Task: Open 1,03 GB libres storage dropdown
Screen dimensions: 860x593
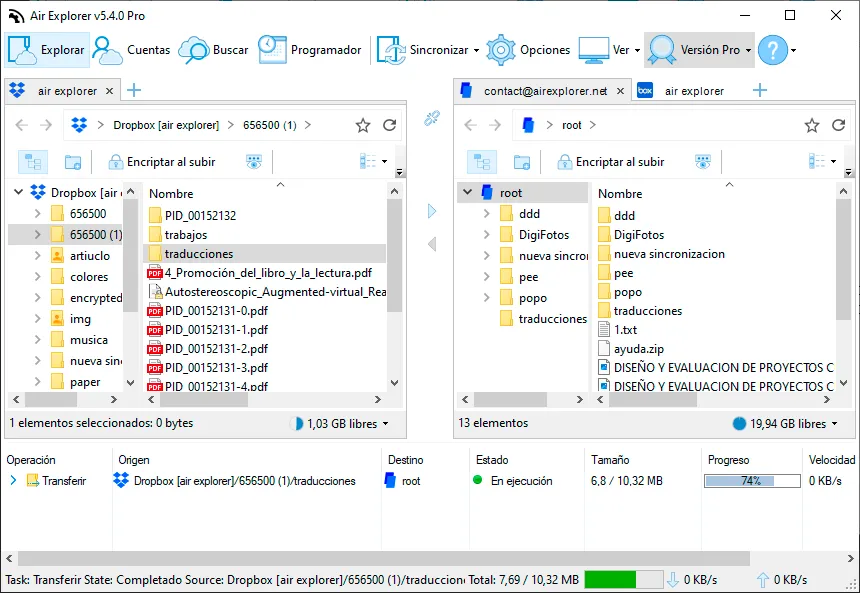Action: tap(340, 423)
